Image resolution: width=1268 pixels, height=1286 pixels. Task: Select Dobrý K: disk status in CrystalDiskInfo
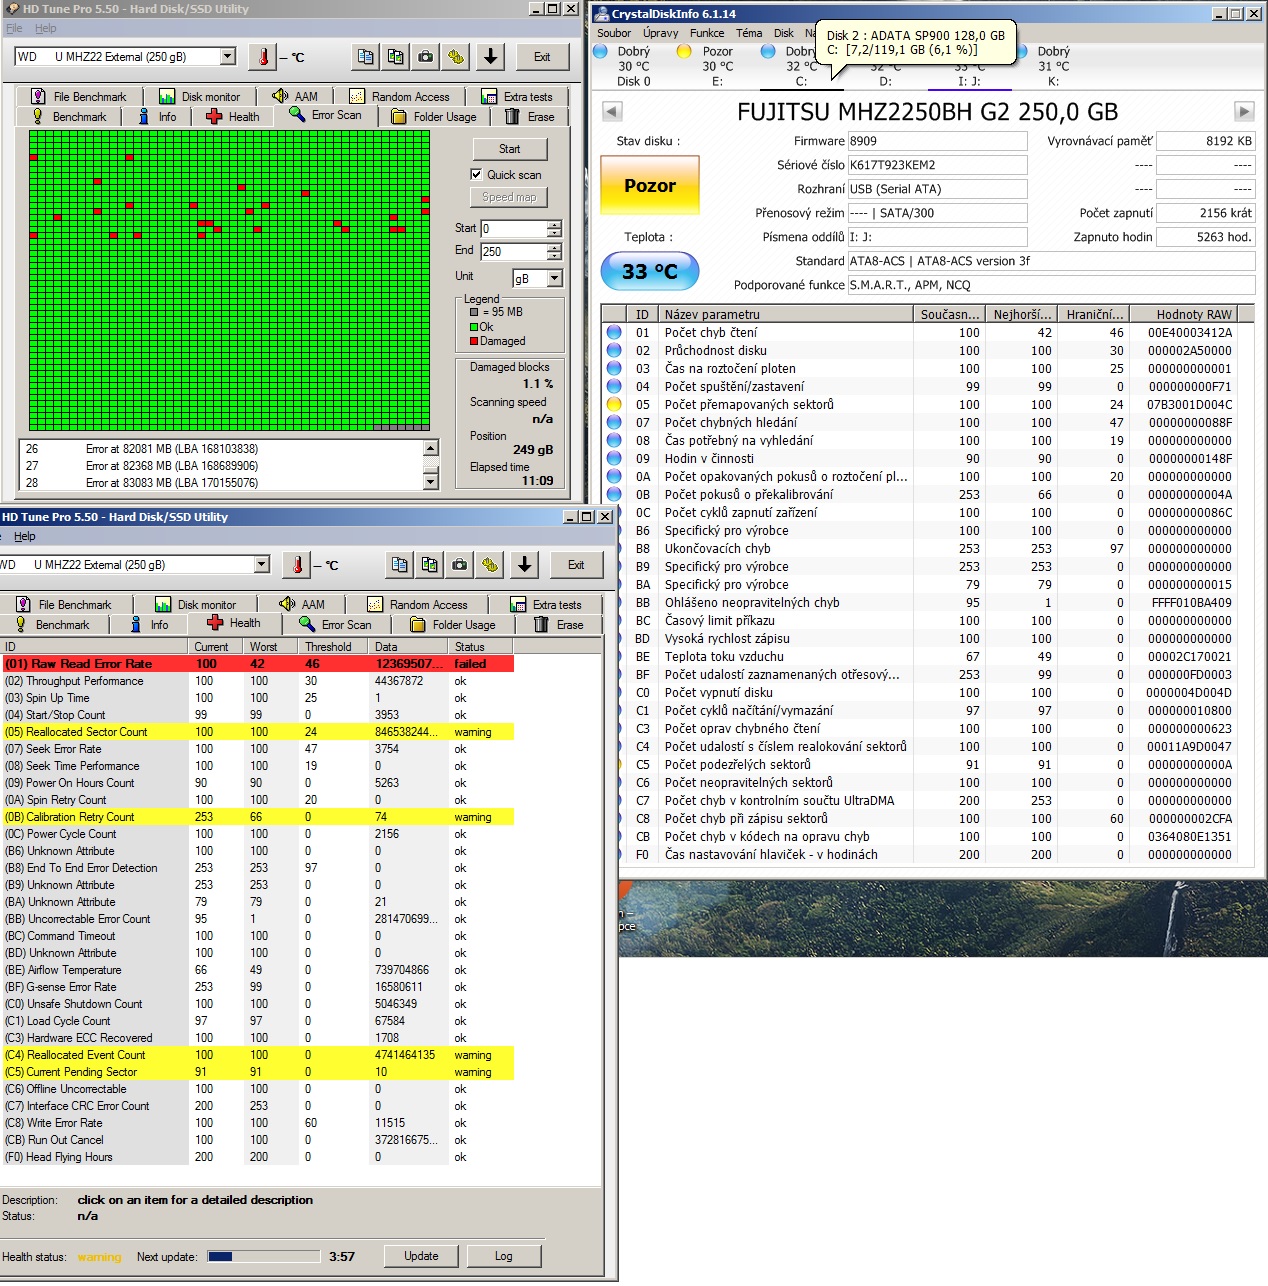click(1053, 66)
